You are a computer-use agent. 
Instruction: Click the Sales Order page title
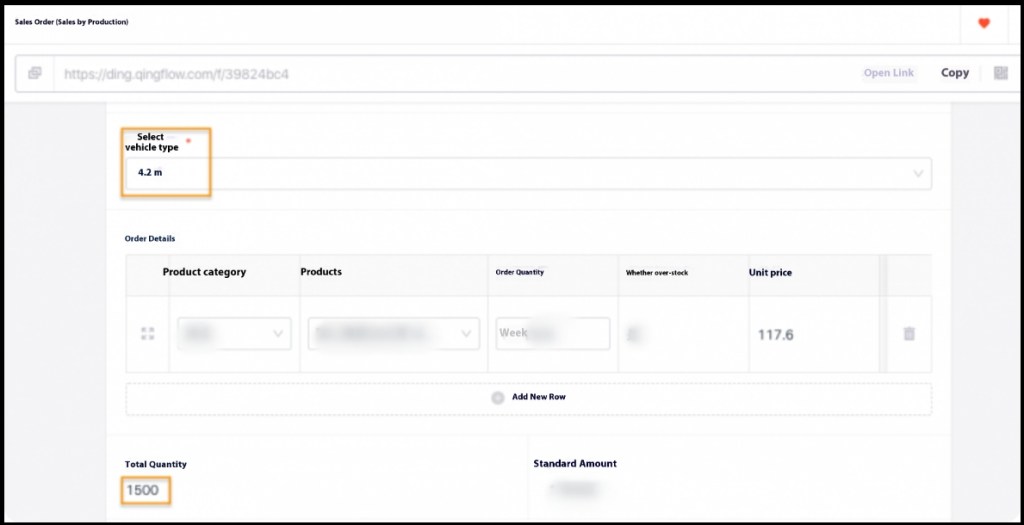tap(71, 22)
